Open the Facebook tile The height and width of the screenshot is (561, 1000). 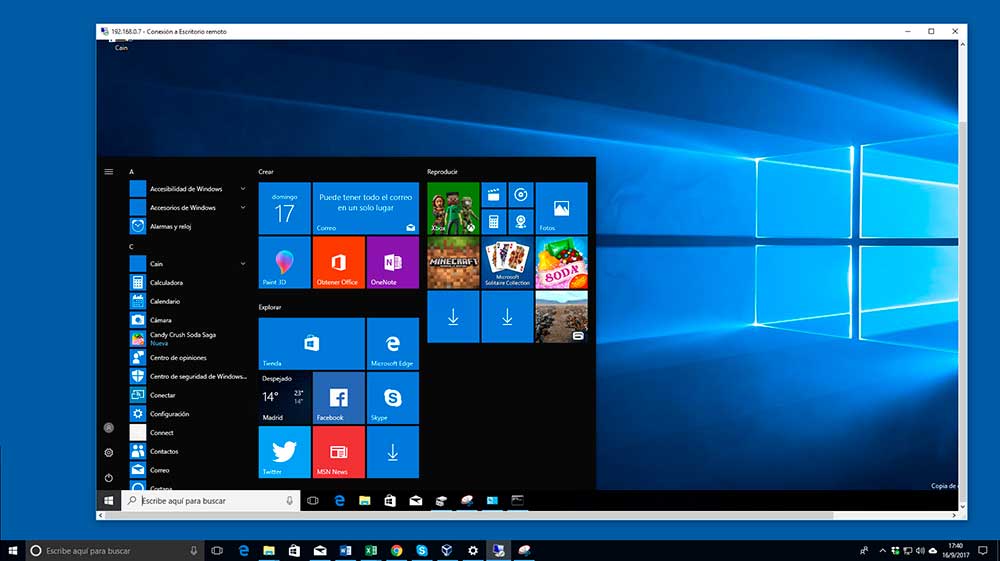pos(339,398)
